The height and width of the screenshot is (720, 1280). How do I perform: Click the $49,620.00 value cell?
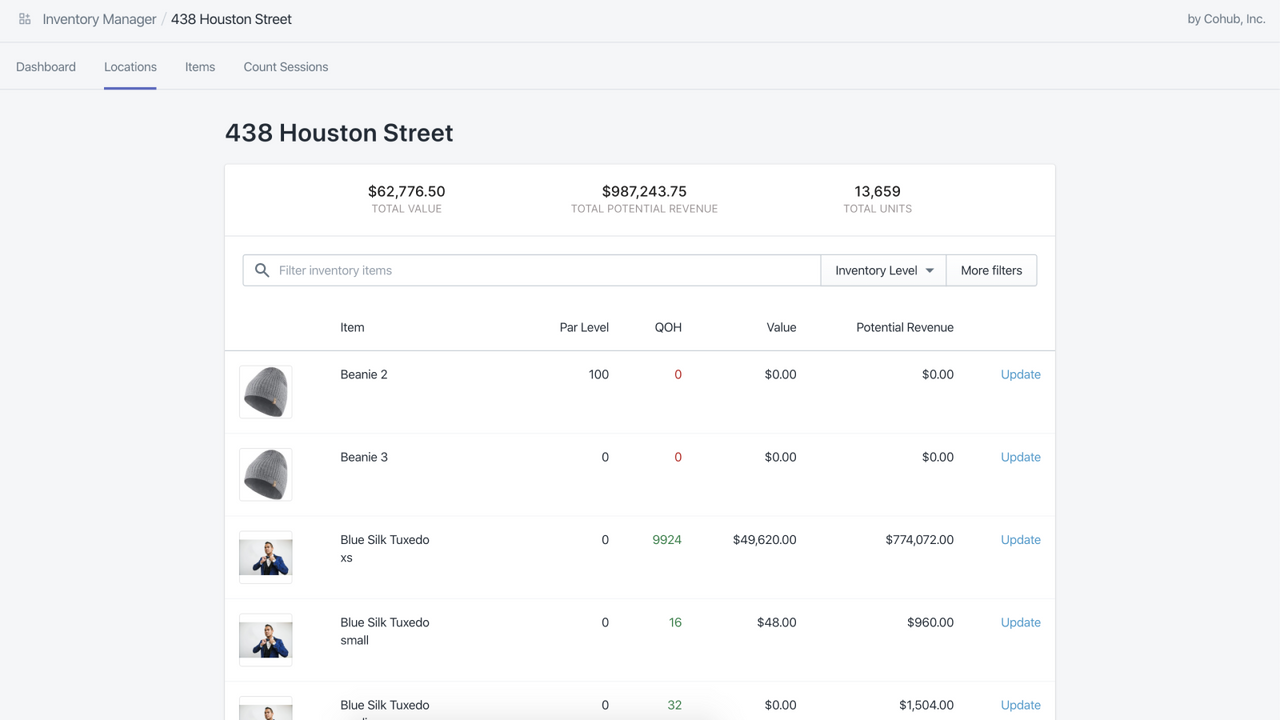coord(765,540)
